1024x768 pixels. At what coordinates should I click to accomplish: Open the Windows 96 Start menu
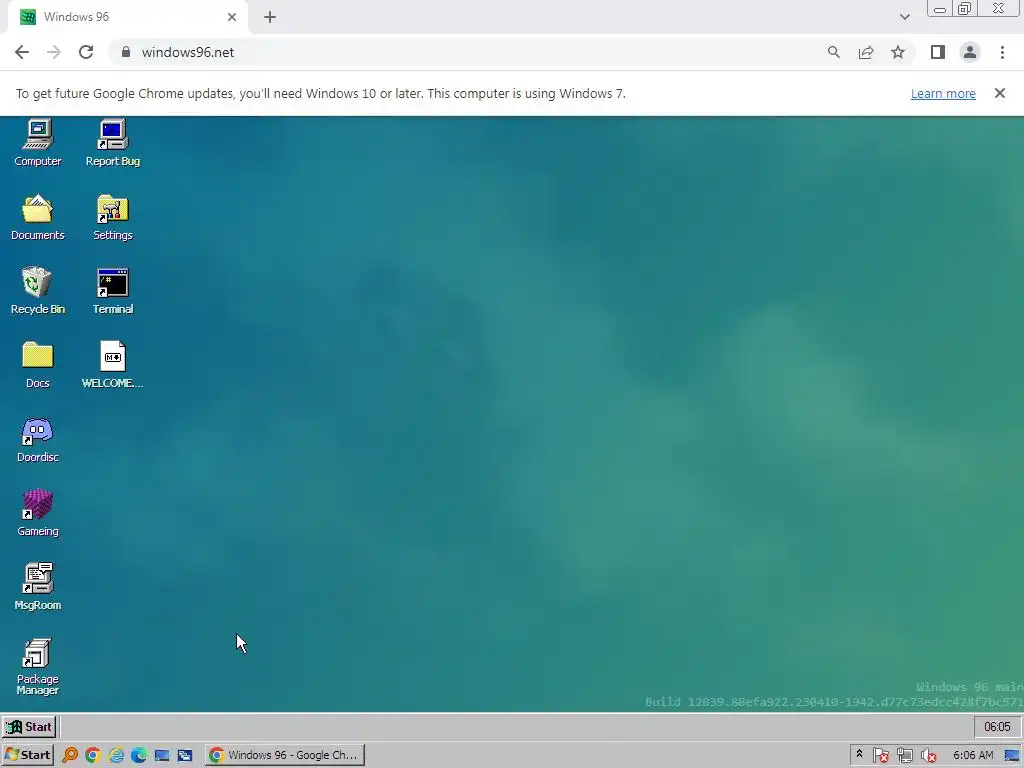coord(29,727)
